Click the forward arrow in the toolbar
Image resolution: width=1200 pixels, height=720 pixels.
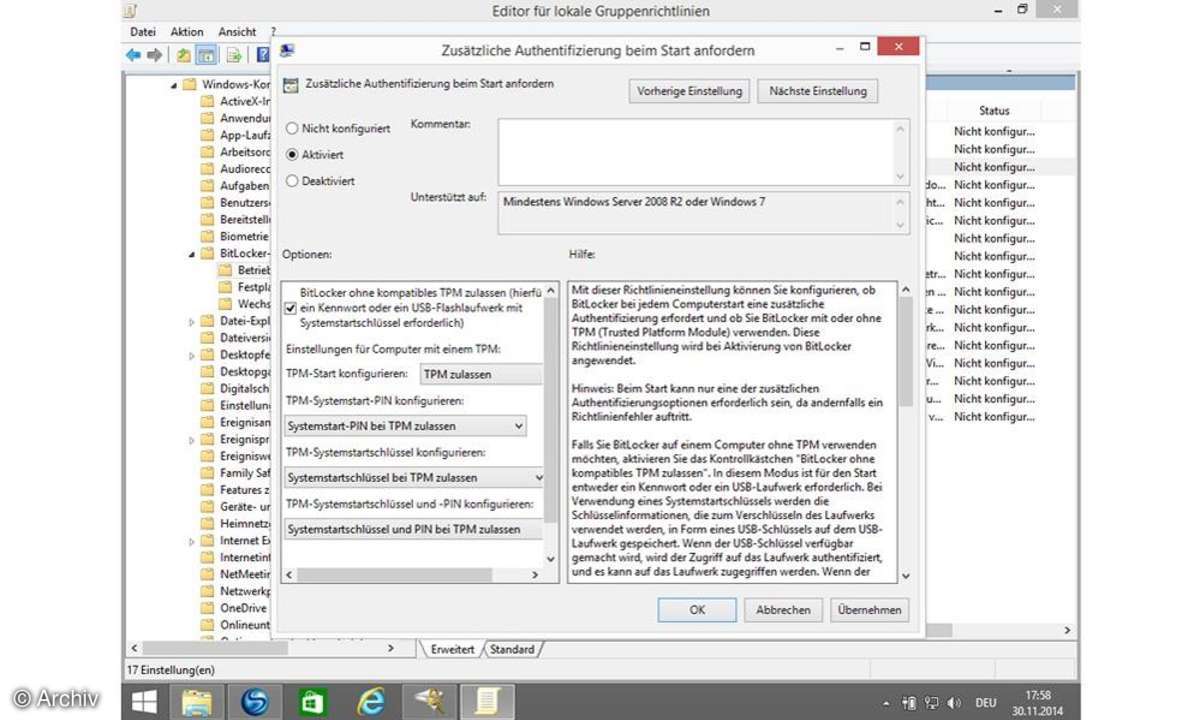(x=154, y=55)
